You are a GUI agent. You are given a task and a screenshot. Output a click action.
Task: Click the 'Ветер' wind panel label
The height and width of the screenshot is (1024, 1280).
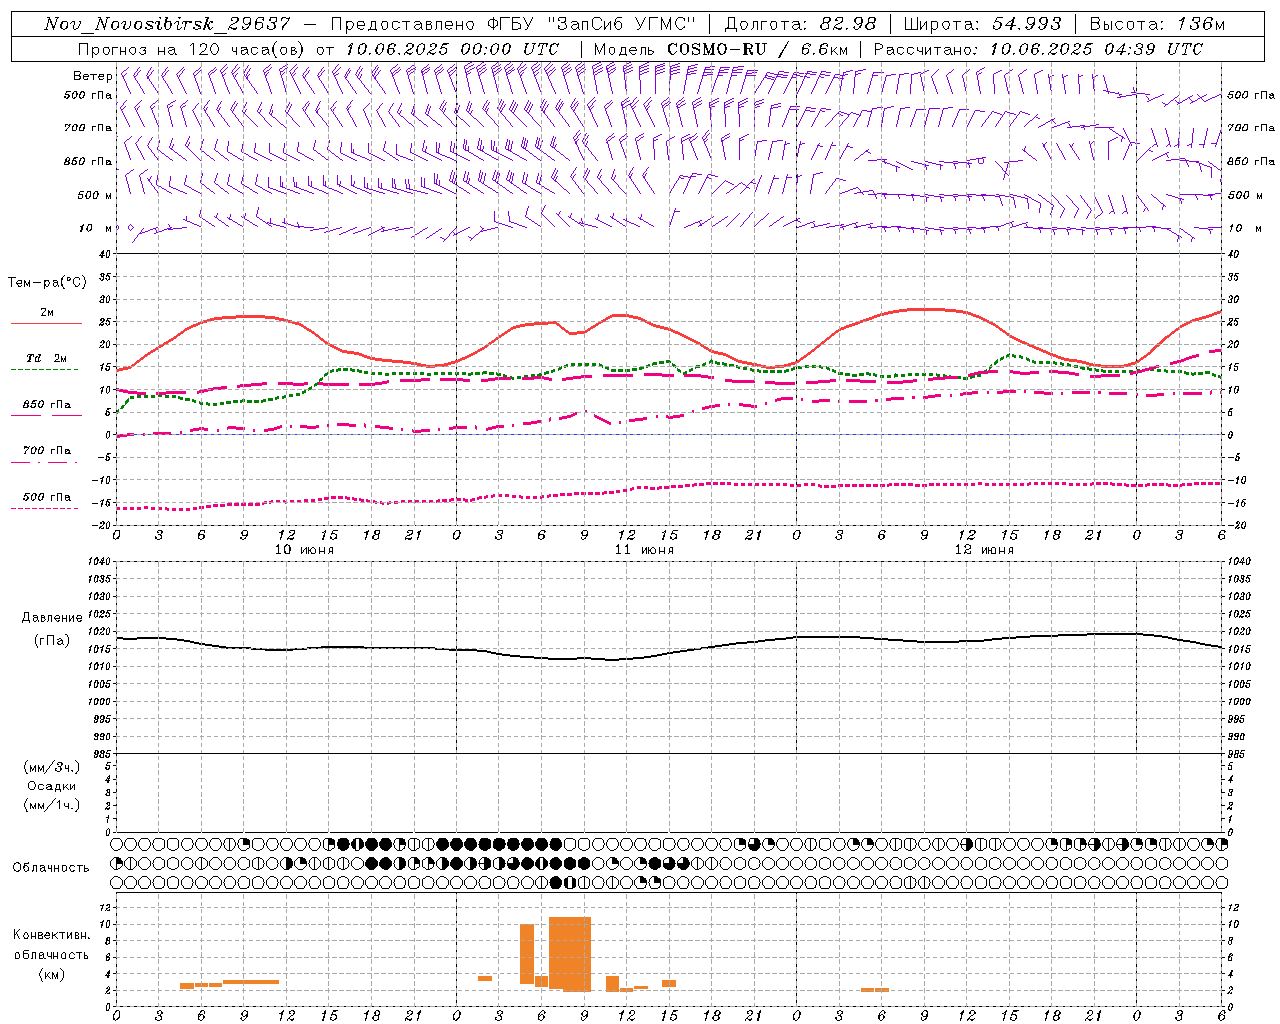pyautogui.click(x=92, y=76)
